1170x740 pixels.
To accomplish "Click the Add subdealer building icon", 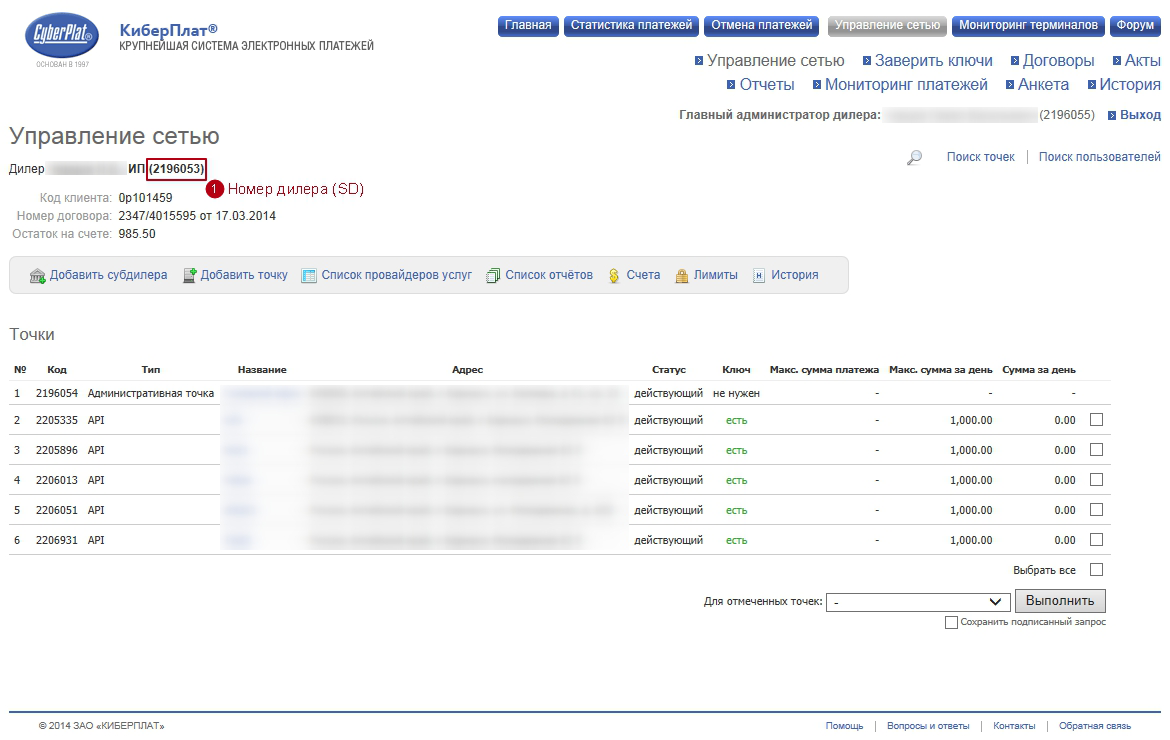I will click(x=38, y=276).
